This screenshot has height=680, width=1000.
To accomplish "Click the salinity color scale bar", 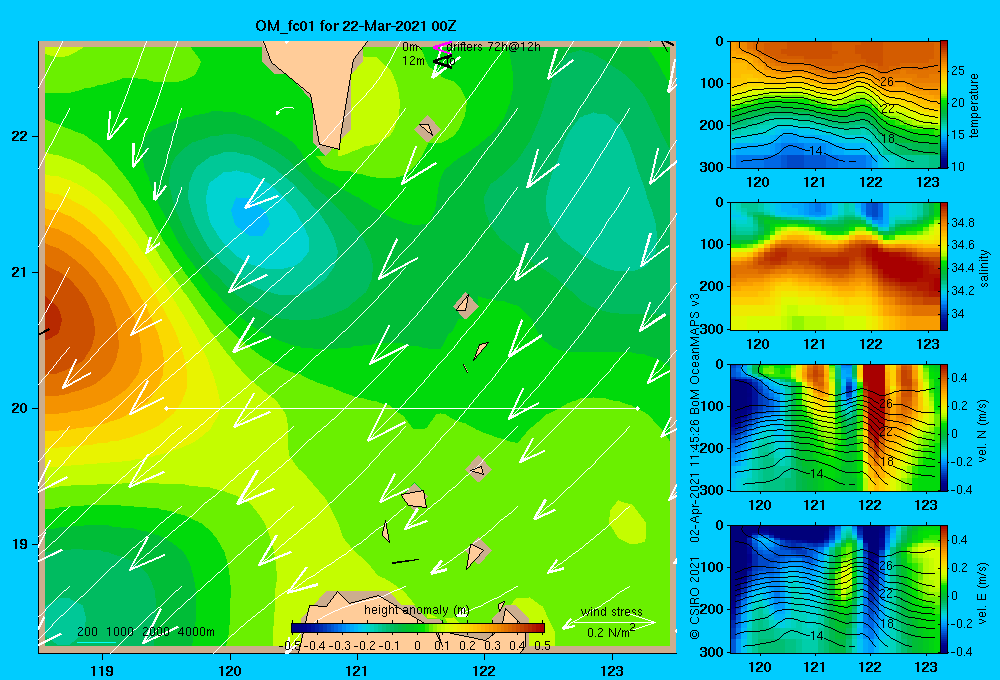I will (944, 266).
